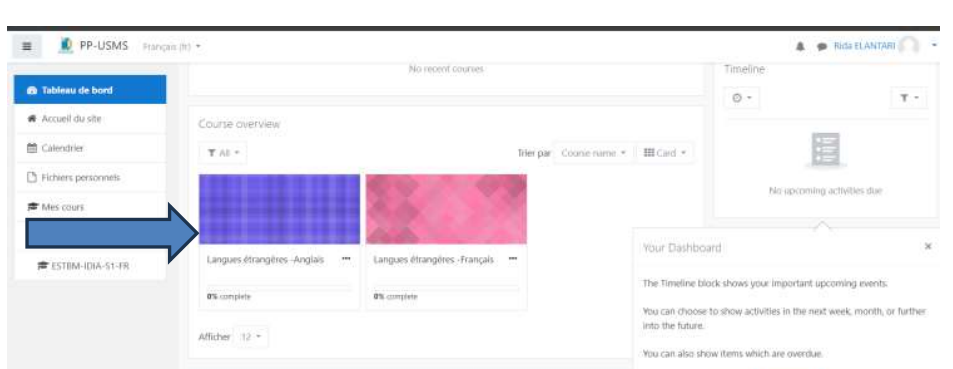Open three-dot menu of Anglais course
953x369 pixels.
click(x=346, y=259)
